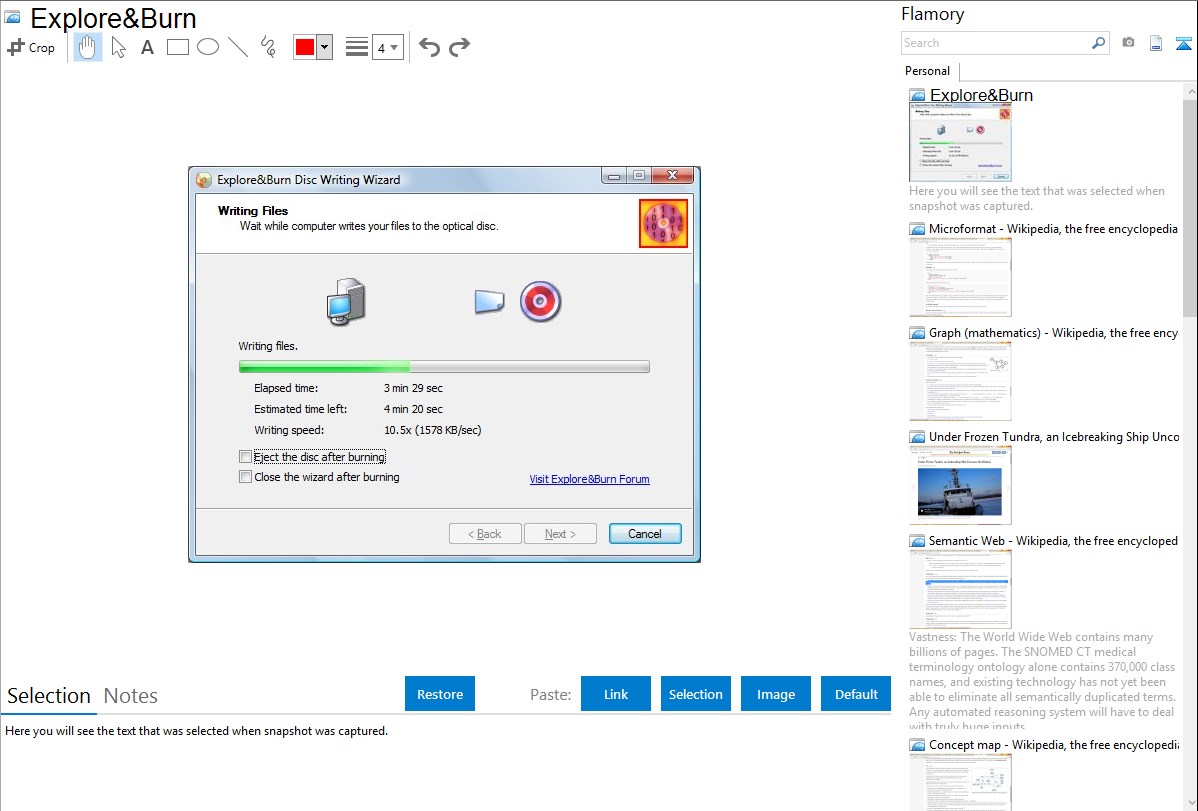
Task: Select the Crop tool
Action: pyautogui.click(x=31, y=47)
